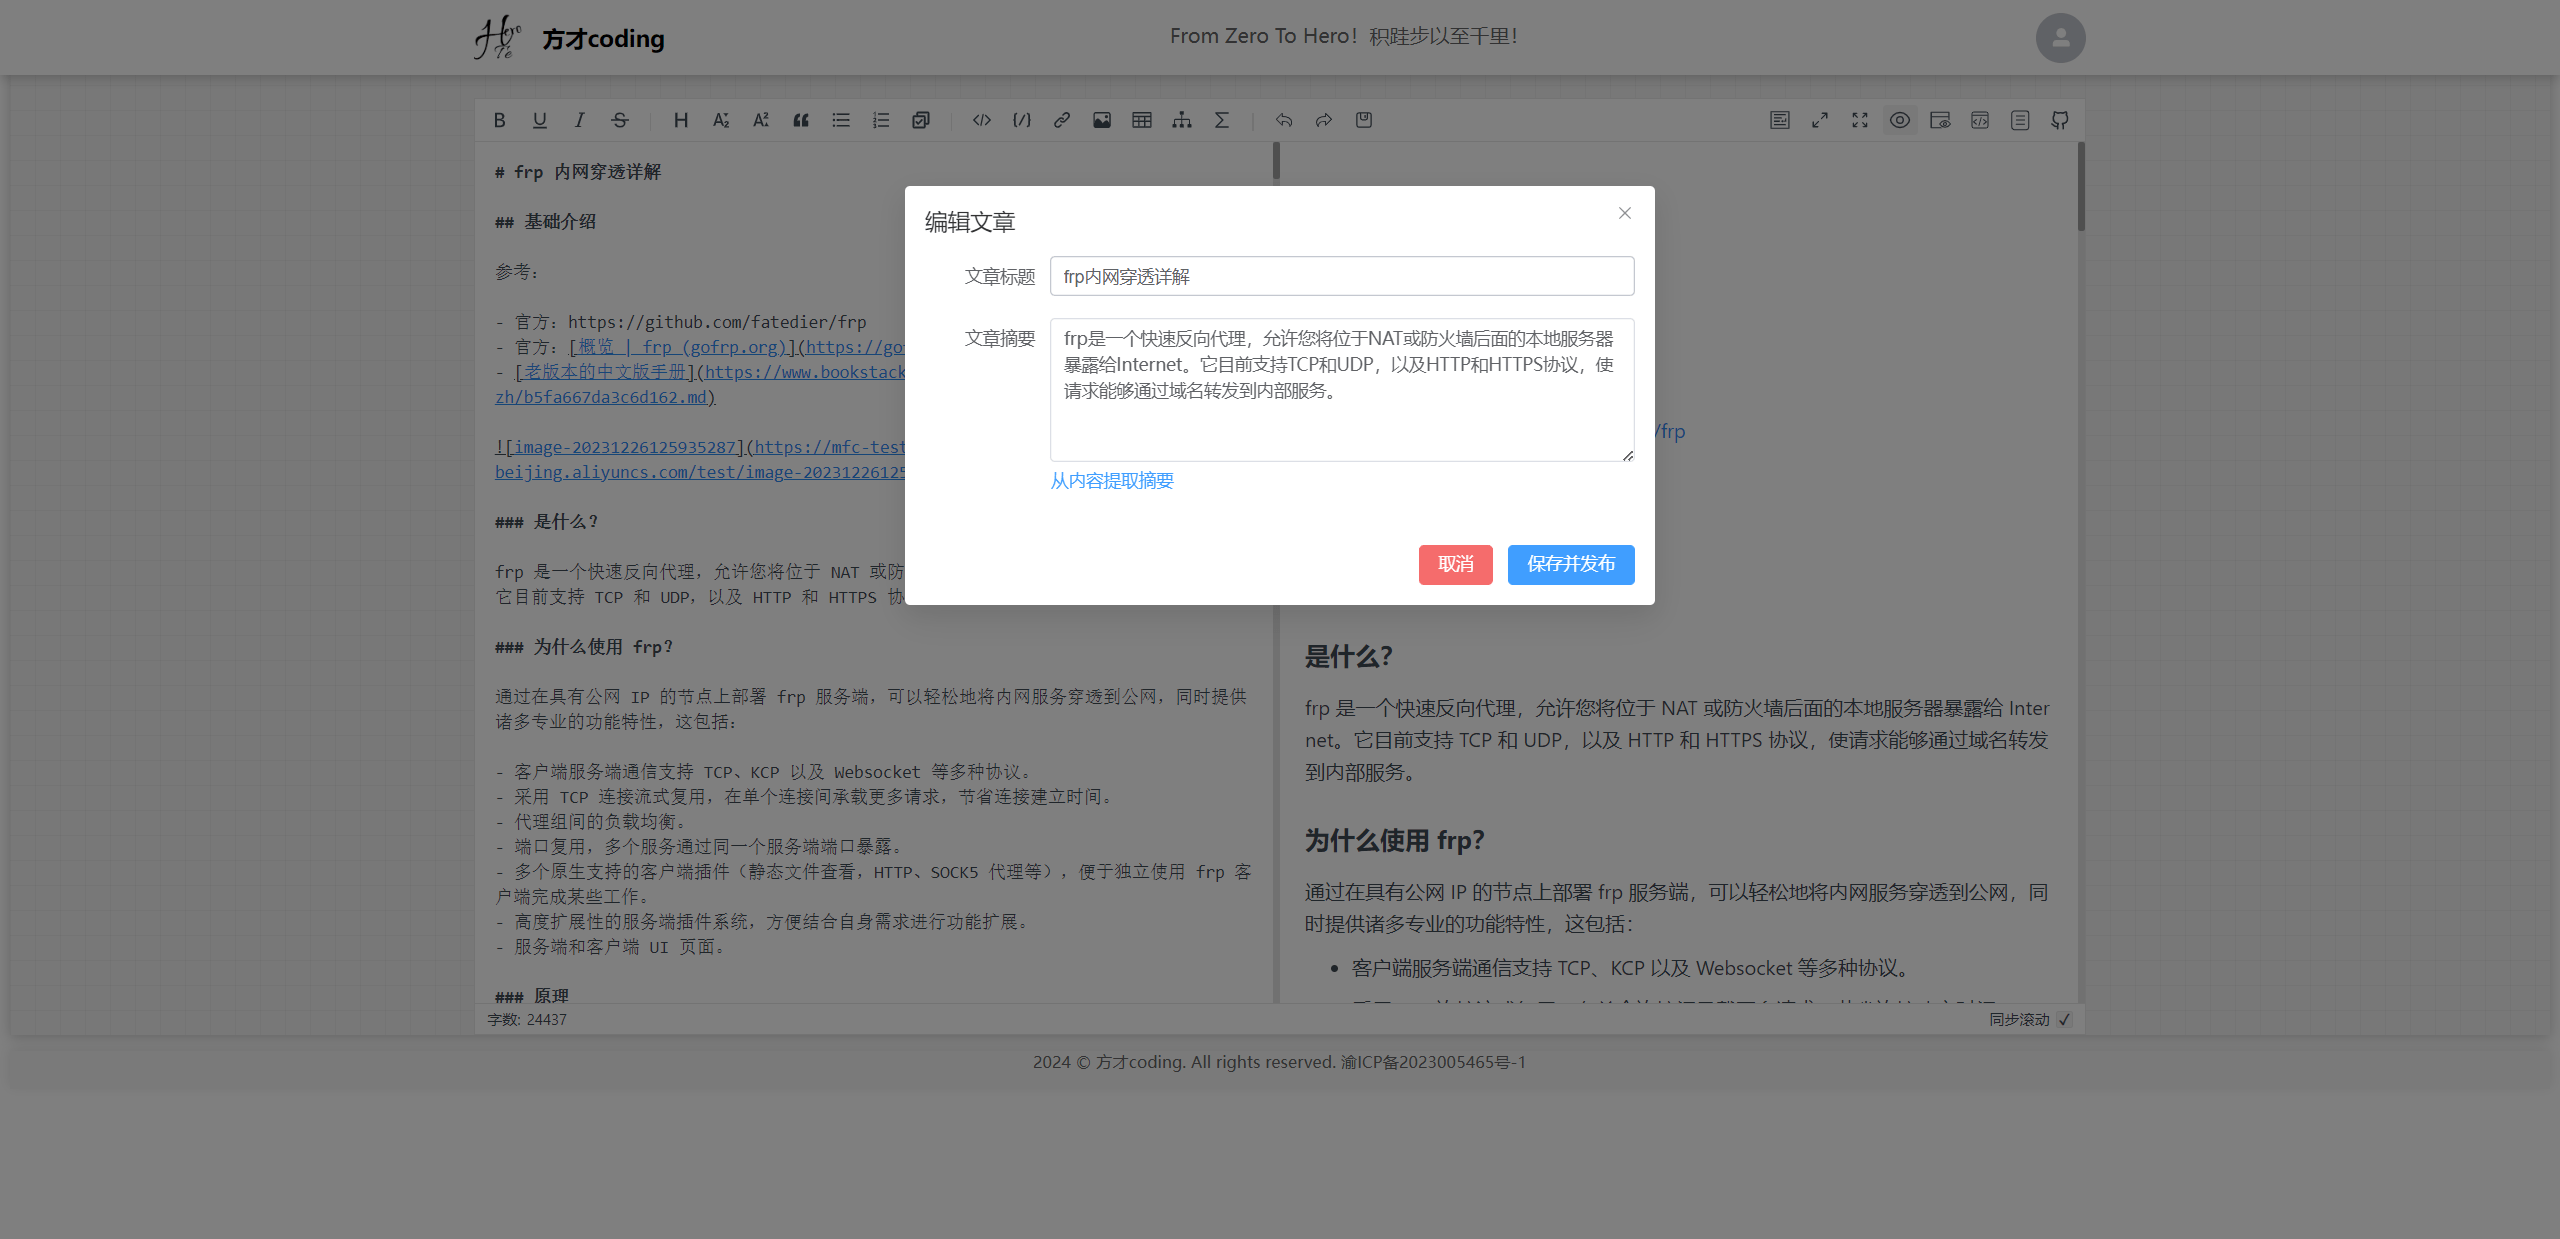
Task: Click the textarea resize handle corner
Action: 1628,456
